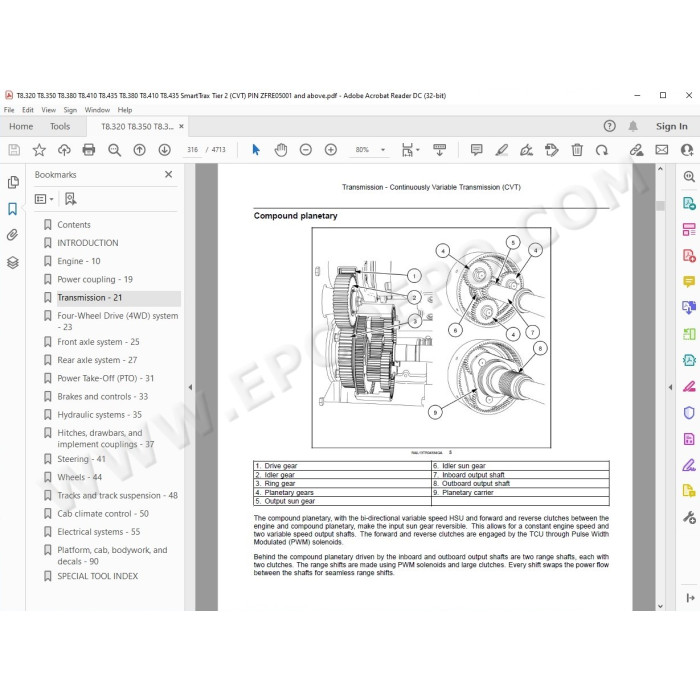Click the stamp tool icon
This screenshot has height=700, width=700.
point(552,150)
